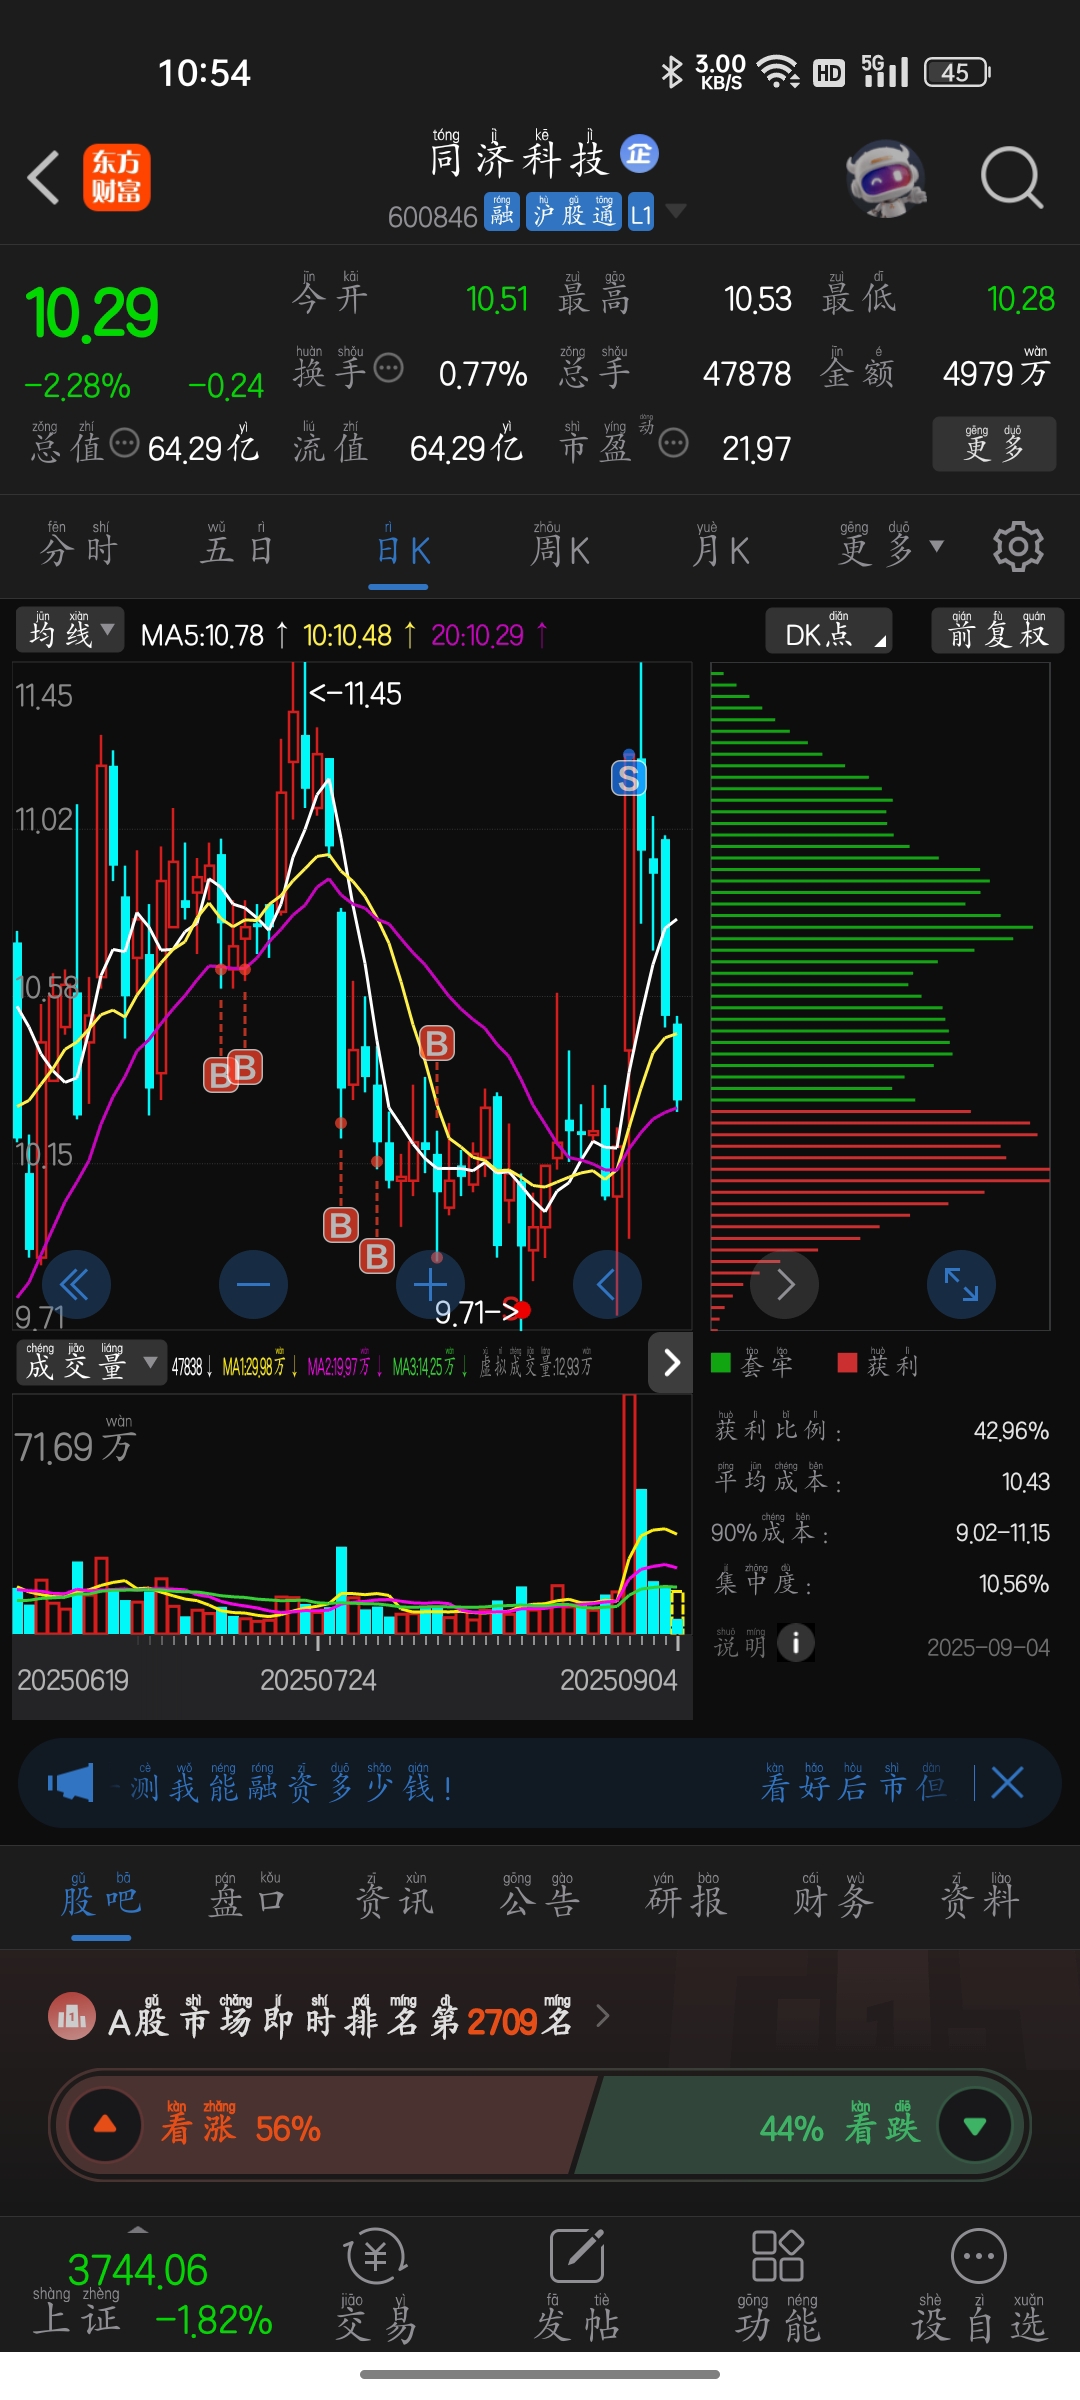Switch to the 五日 tab

coord(237,548)
